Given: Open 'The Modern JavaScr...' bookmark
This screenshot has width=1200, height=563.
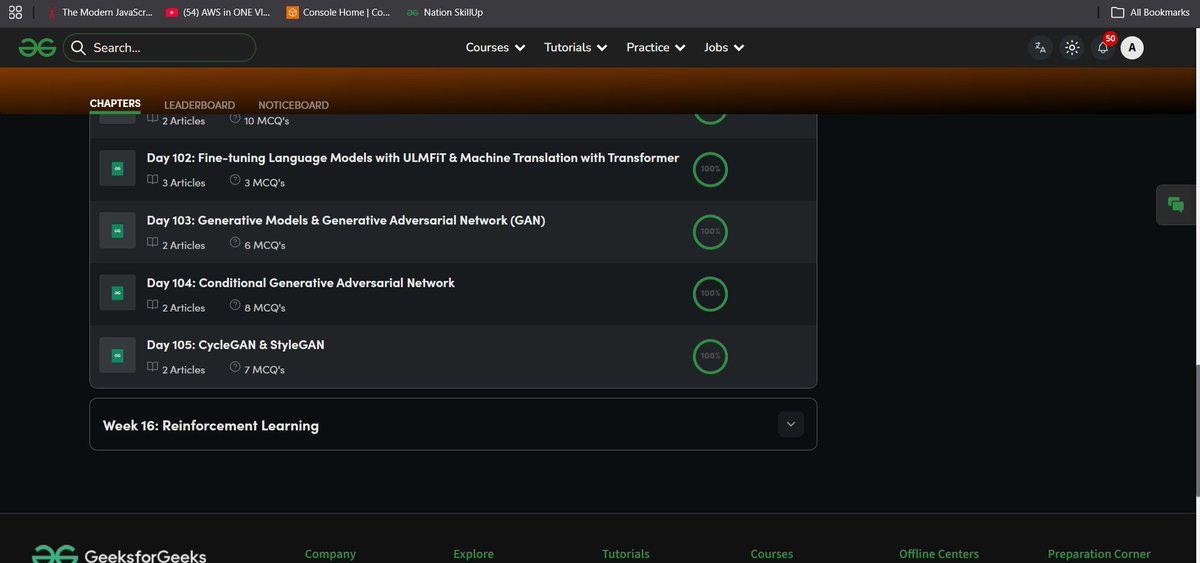Looking at the screenshot, I should 99,12.
